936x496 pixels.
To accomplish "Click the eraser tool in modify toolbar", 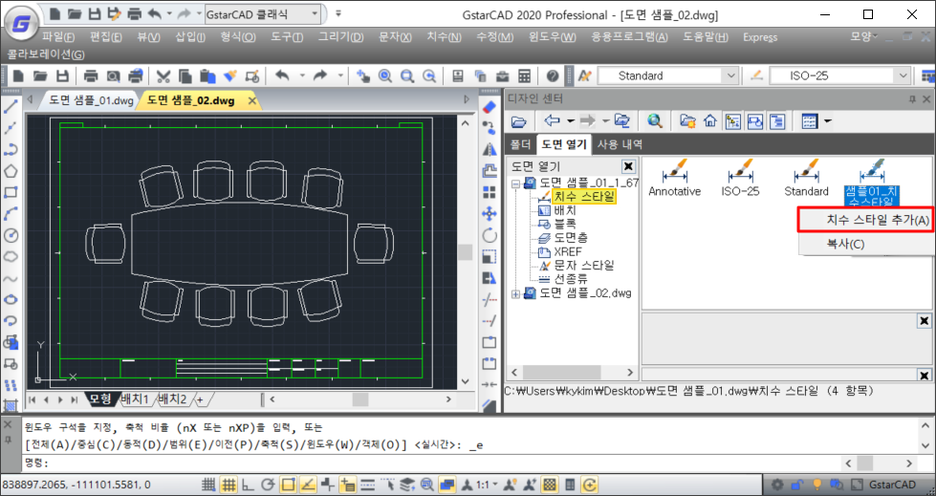I will tap(489, 107).
